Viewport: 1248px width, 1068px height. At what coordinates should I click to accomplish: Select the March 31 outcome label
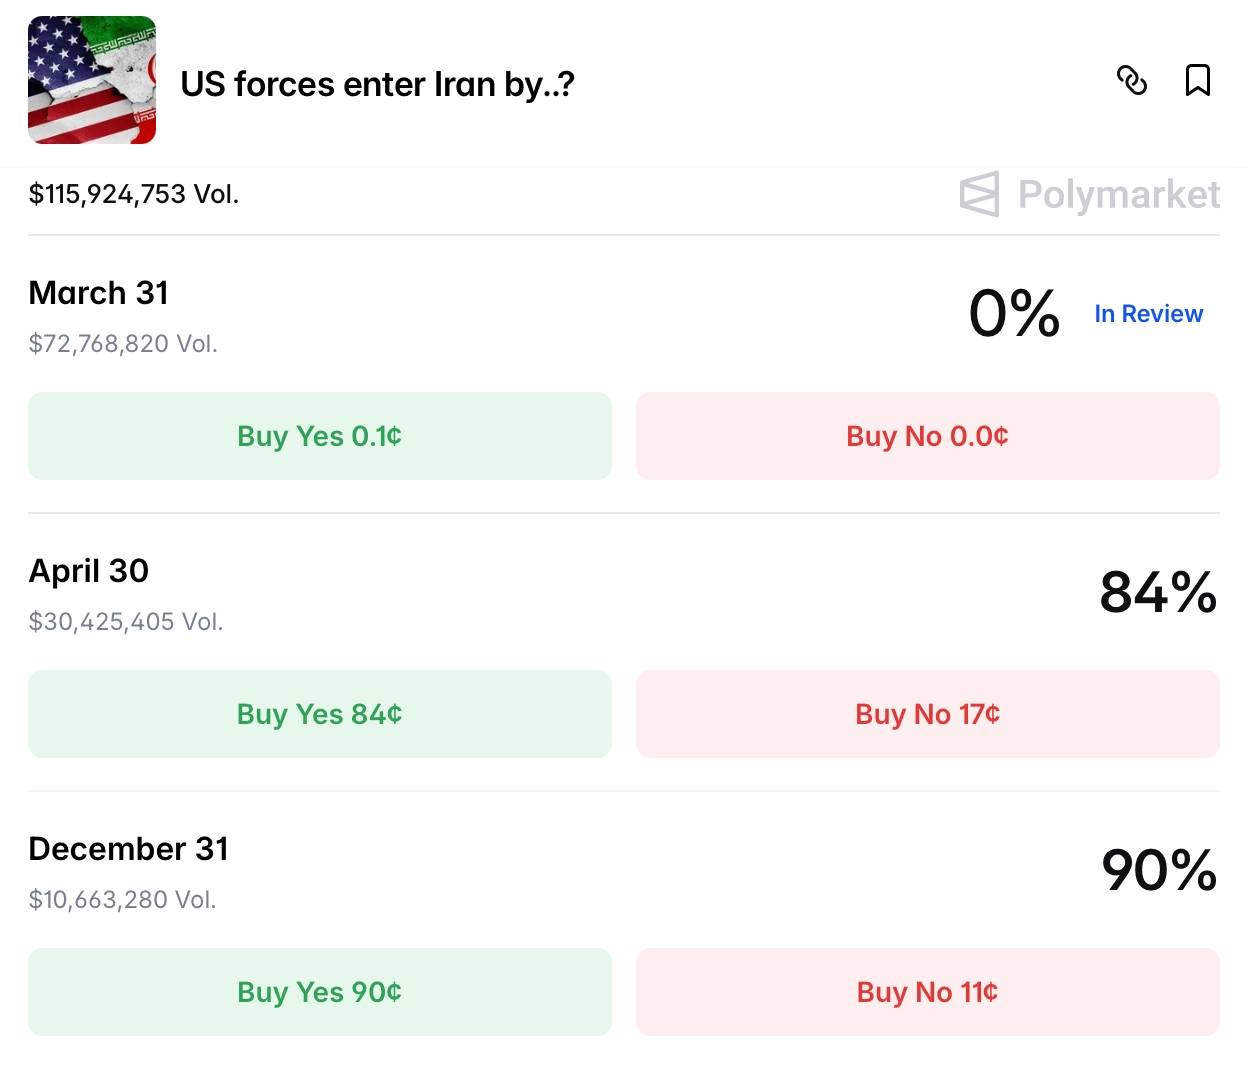coord(98,293)
